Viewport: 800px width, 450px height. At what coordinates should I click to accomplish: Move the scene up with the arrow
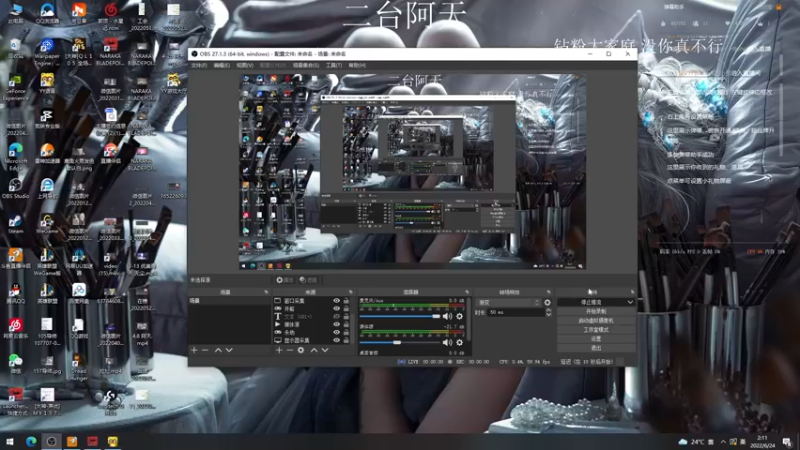click(x=218, y=350)
